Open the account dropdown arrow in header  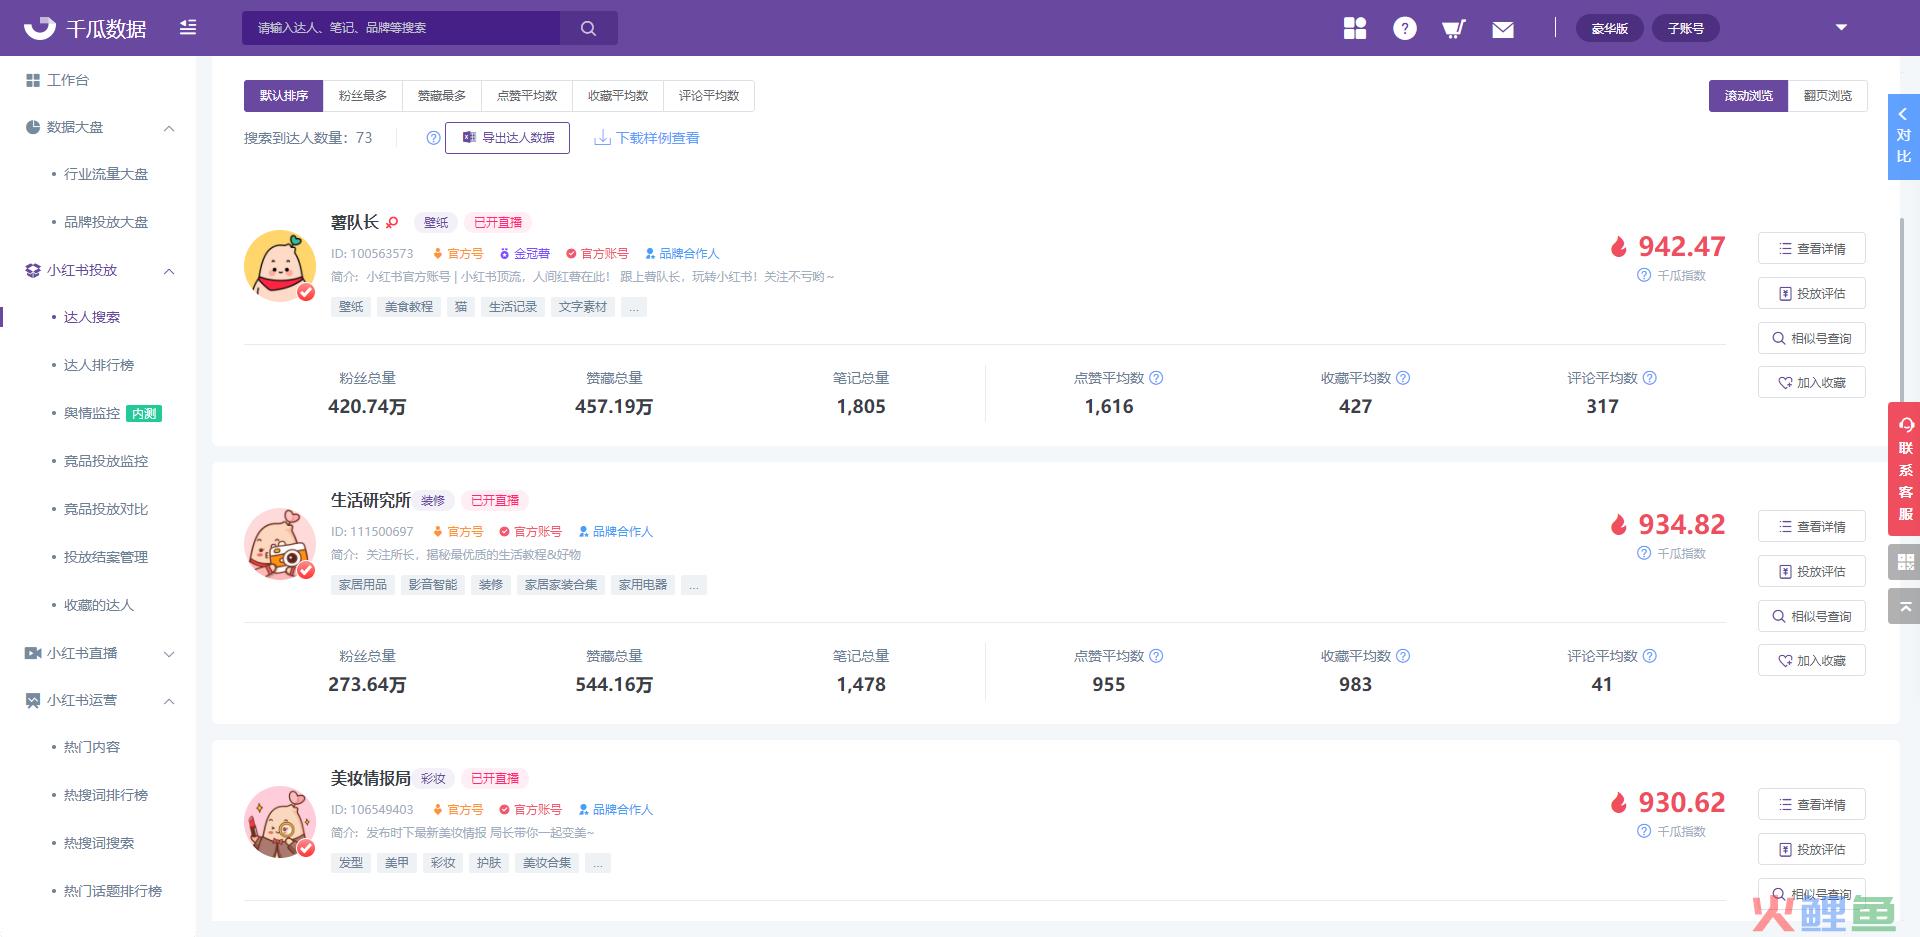click(1841, 28)
